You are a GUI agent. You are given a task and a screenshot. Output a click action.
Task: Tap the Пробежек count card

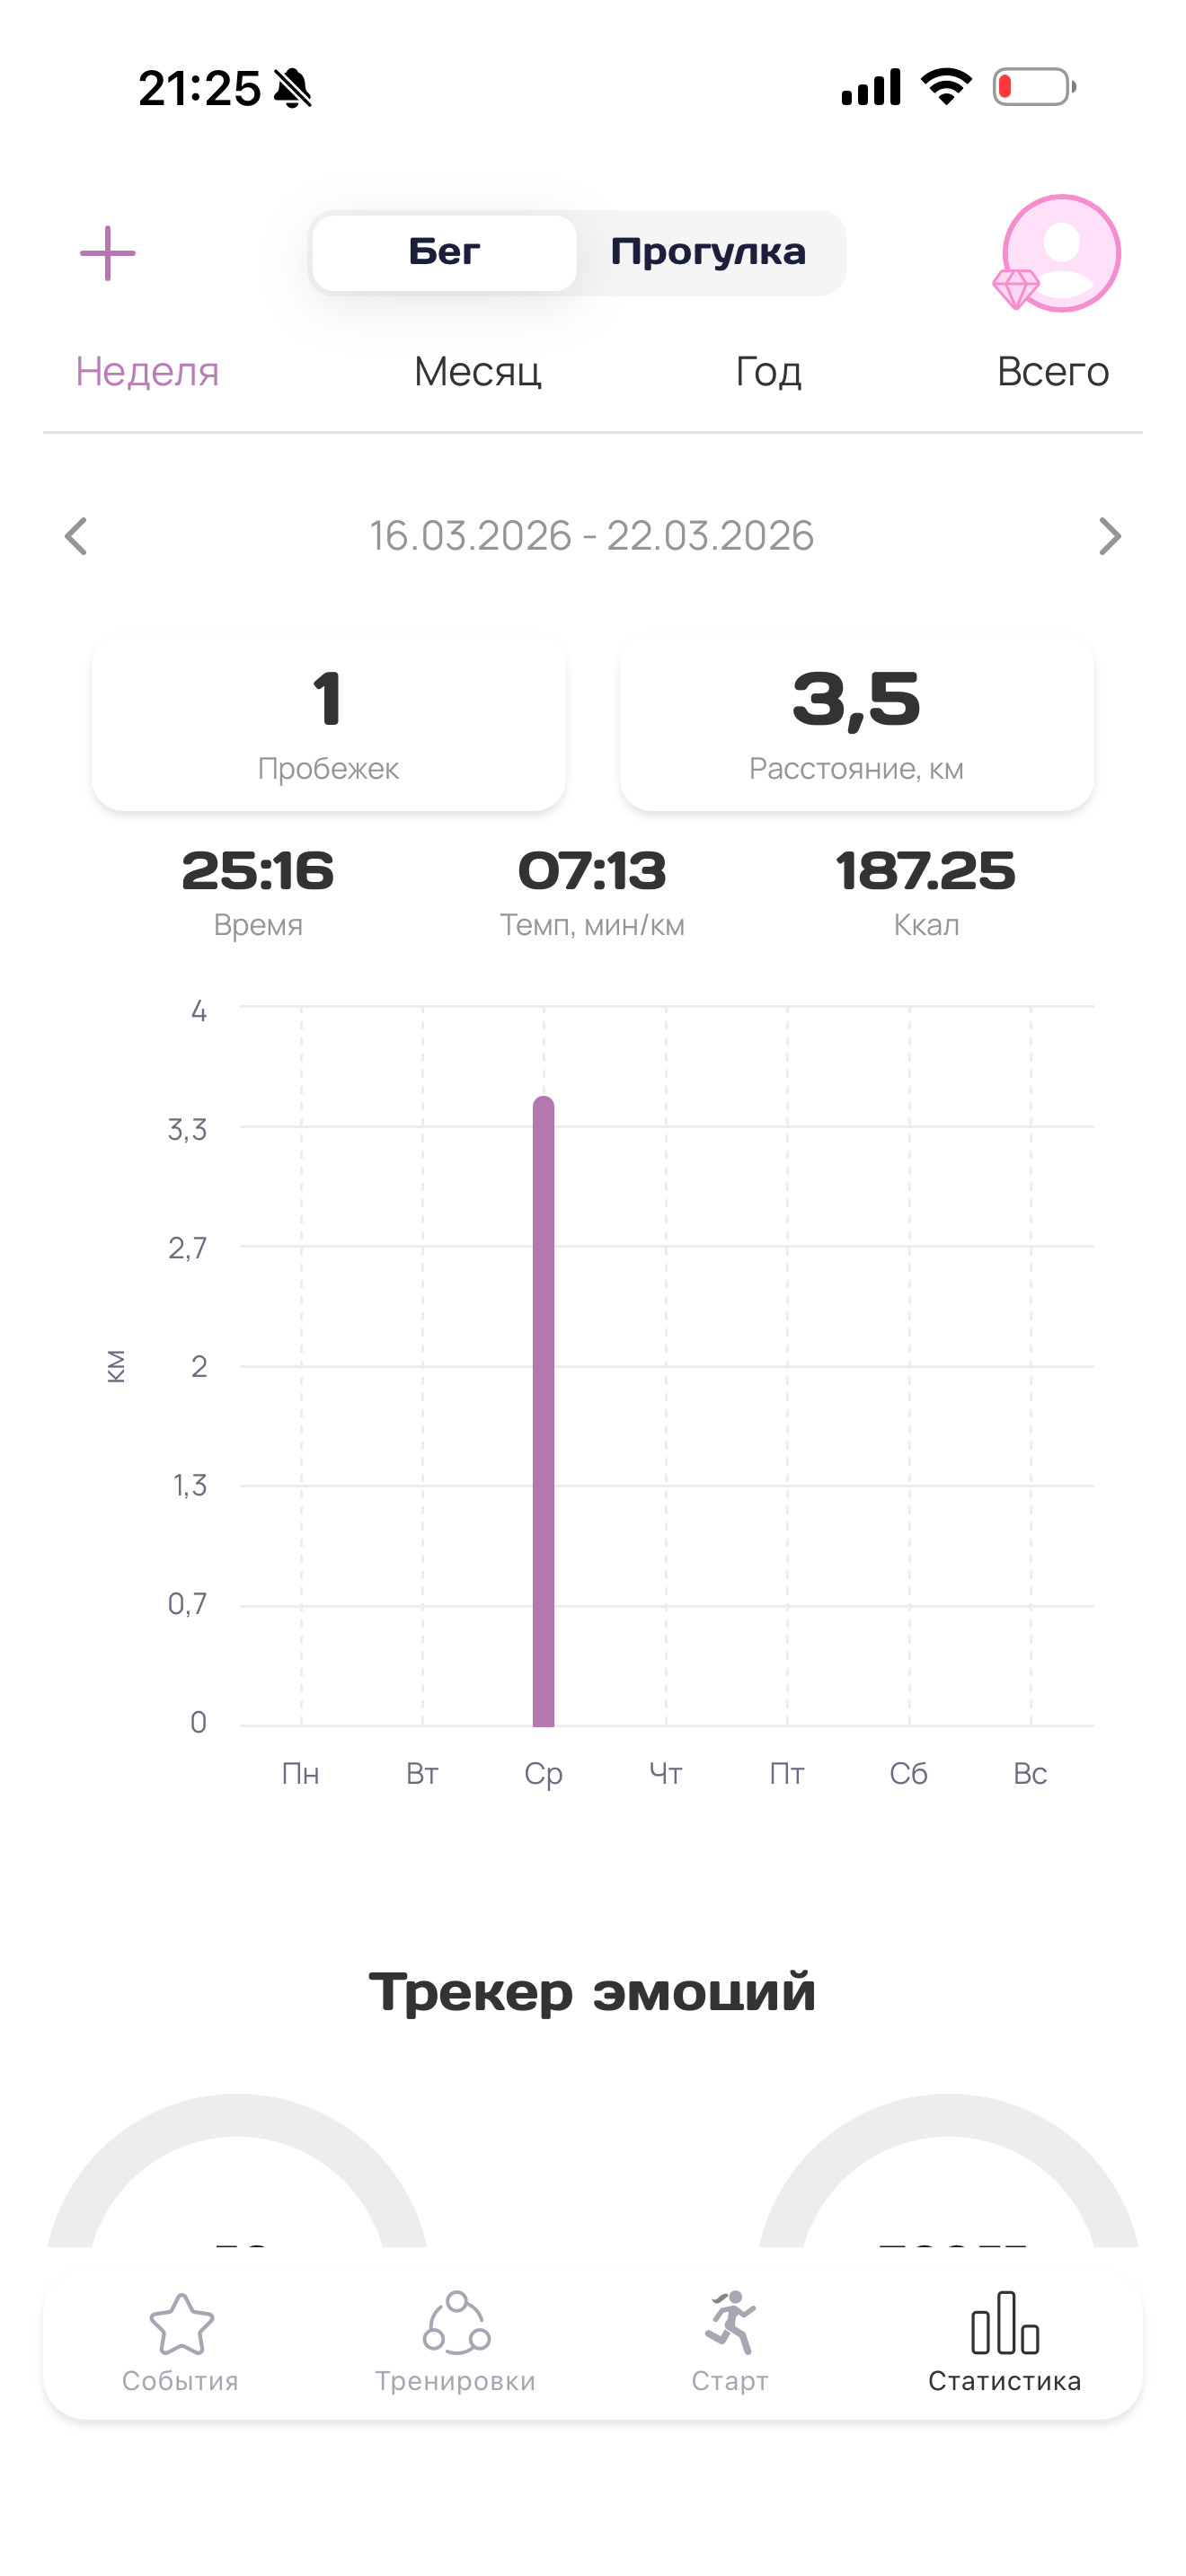pos(328,724)
